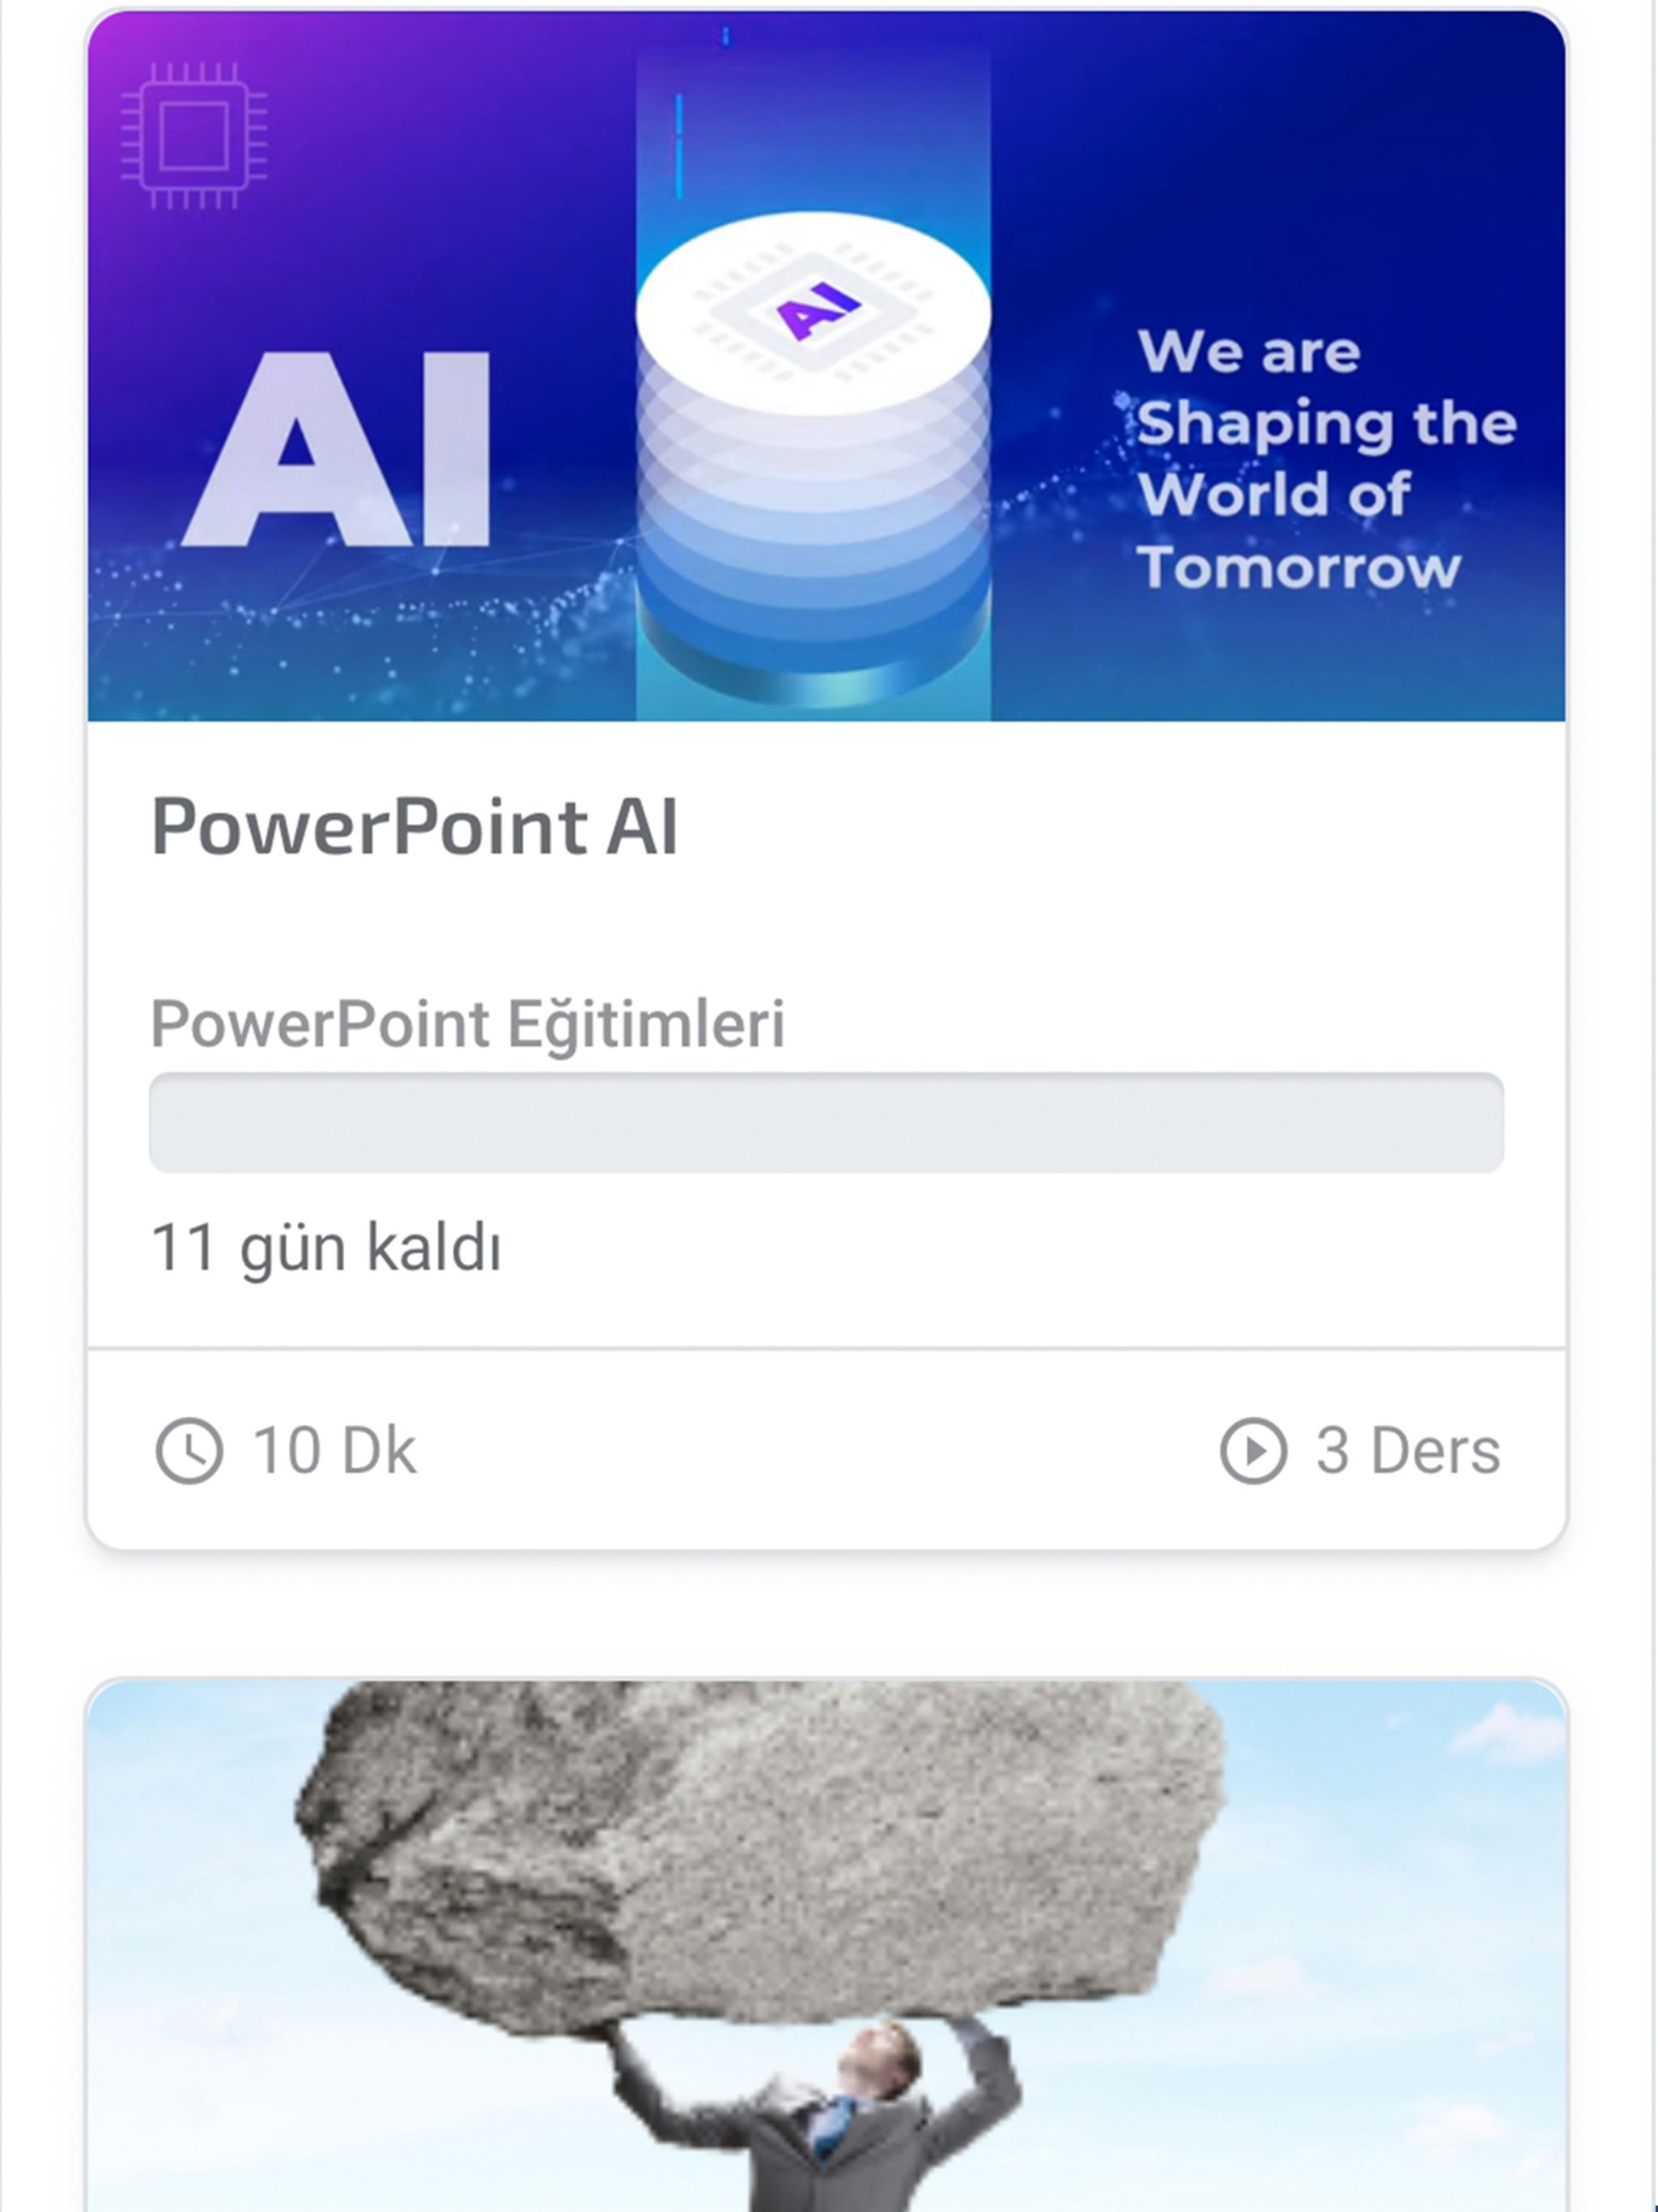Click the giant boulder in second card

[x=760, y=1850]
